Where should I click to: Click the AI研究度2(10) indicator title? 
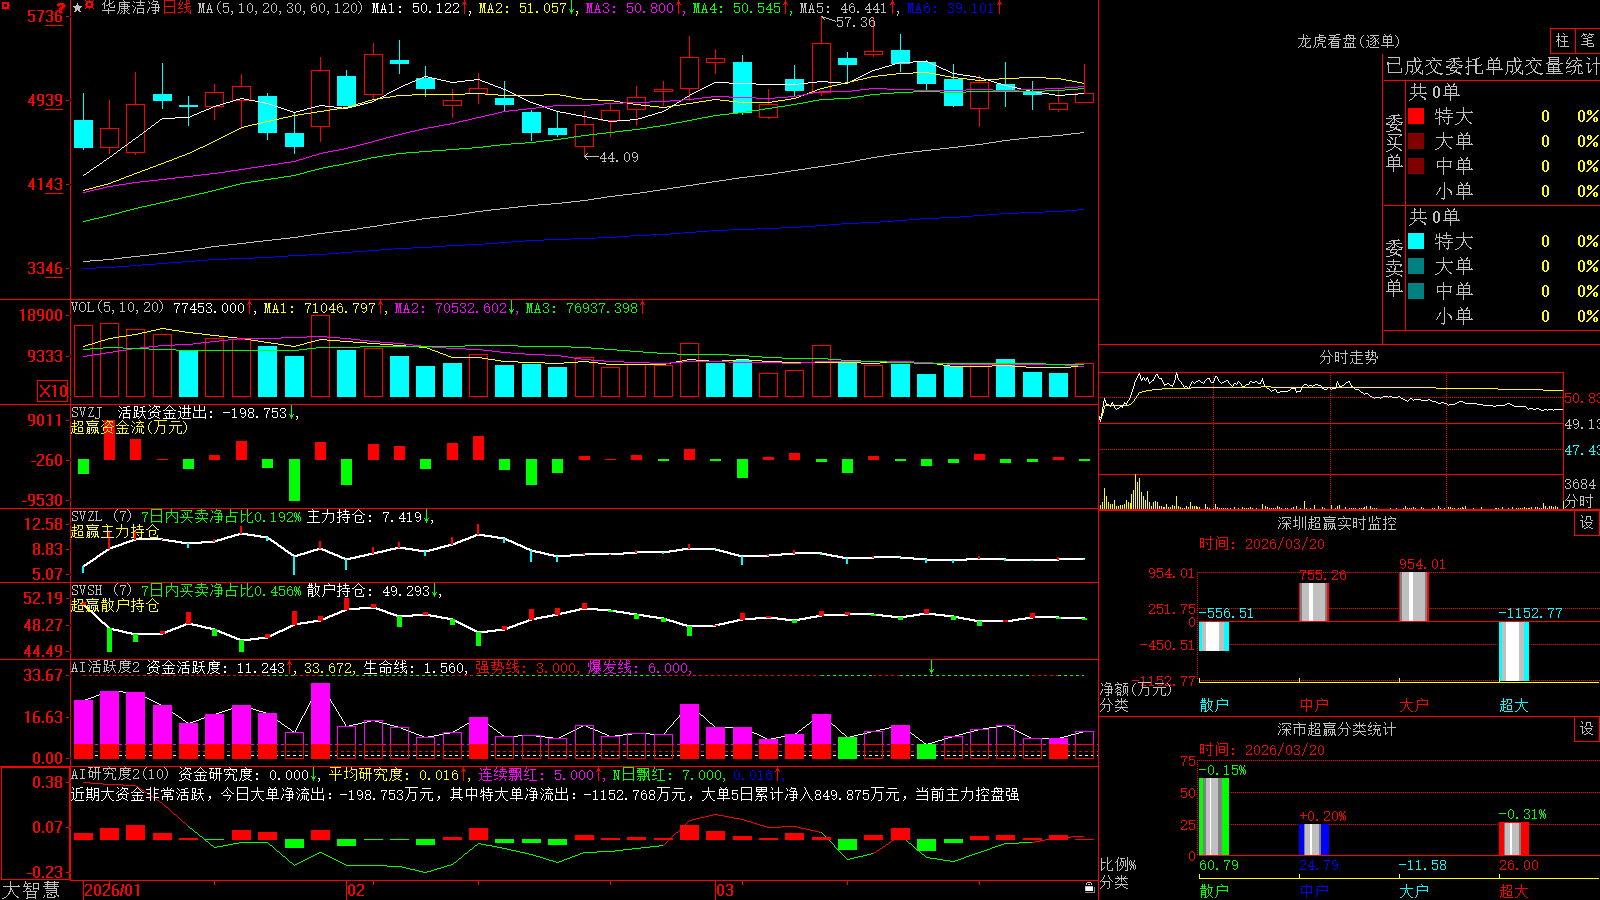pyautogui.click(x=120, y=774)
